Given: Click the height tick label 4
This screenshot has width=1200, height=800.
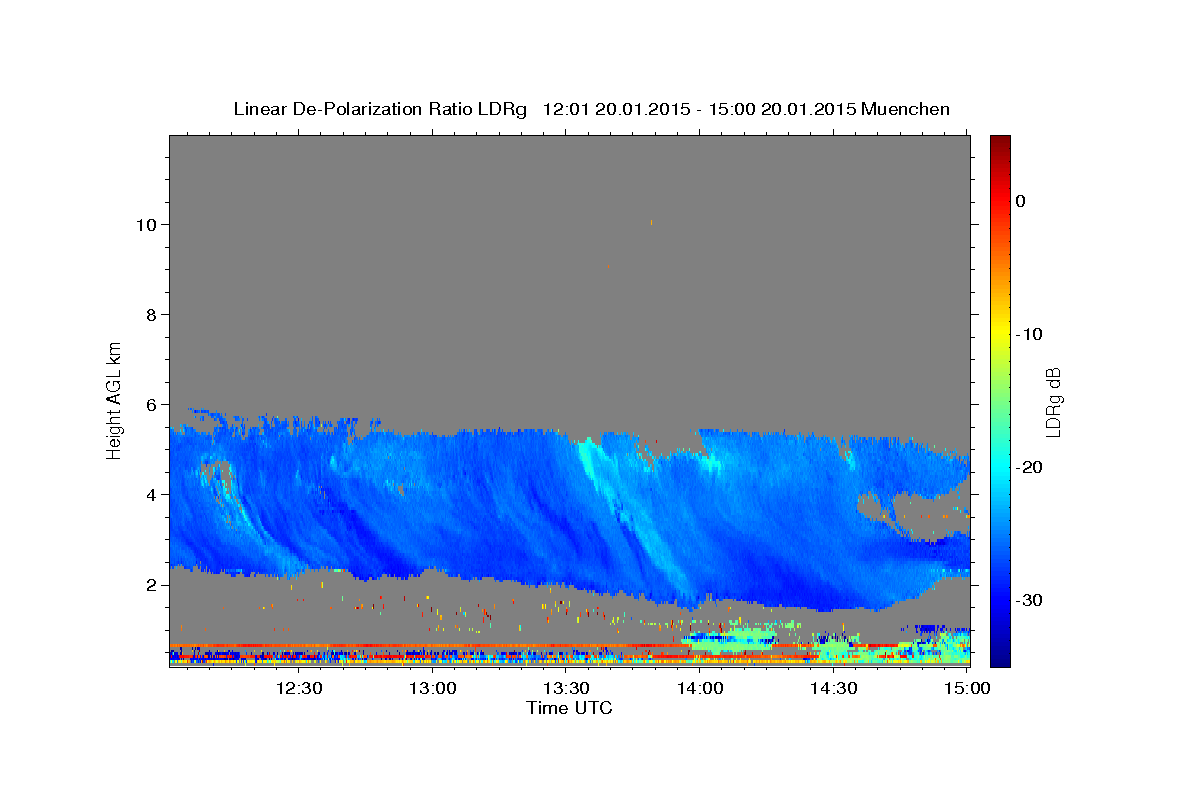Looking at the screenshot, I should (x=152, y=495).
